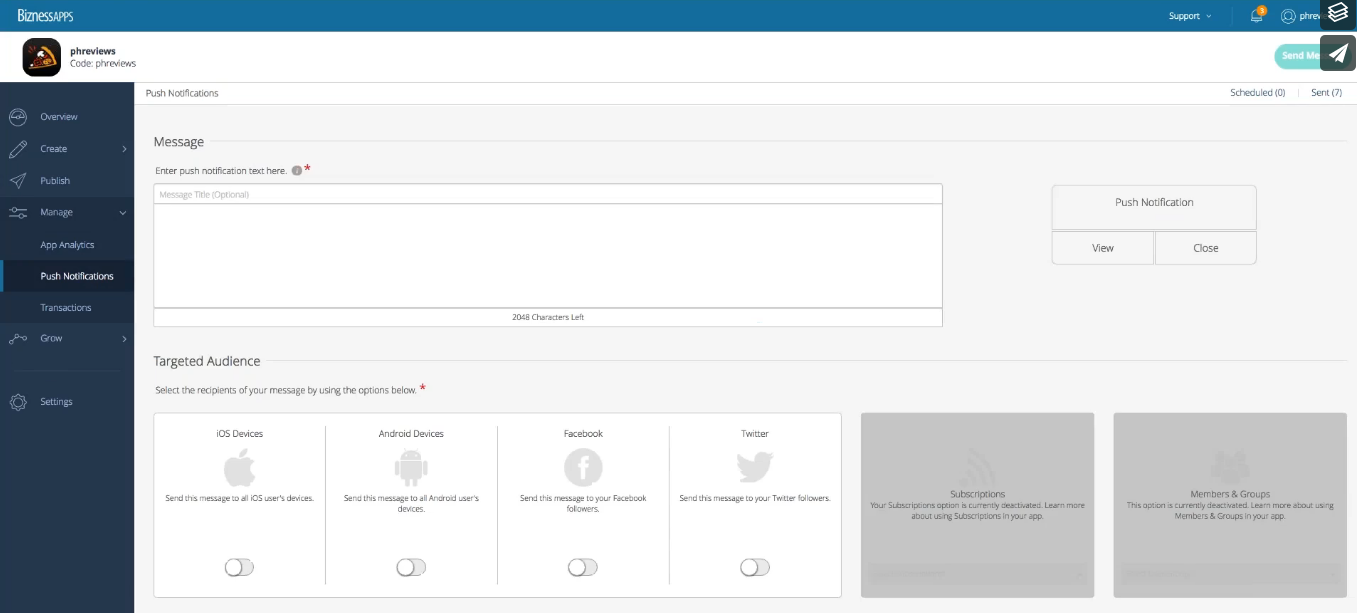Click the Settings gear icon in sidebar
The width and height of the screenshot is (1357, 613).
pyautogui.click(x=17, y=402)
